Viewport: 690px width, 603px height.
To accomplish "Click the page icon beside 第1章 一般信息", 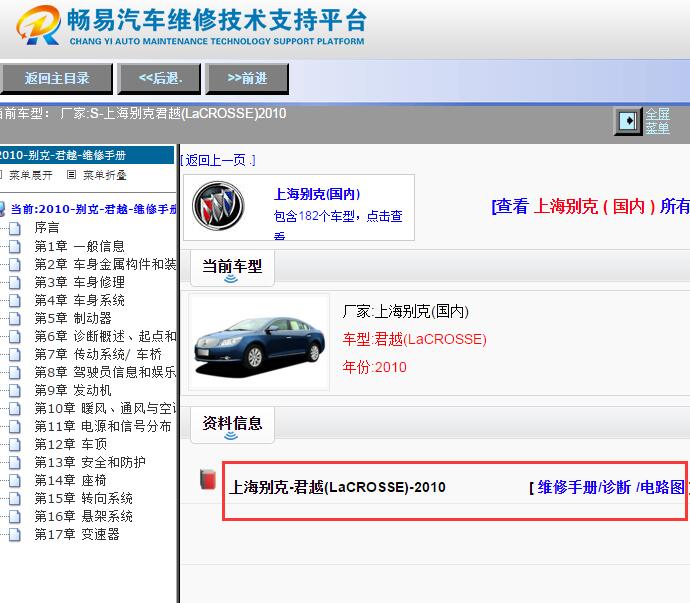I will 15,246.
